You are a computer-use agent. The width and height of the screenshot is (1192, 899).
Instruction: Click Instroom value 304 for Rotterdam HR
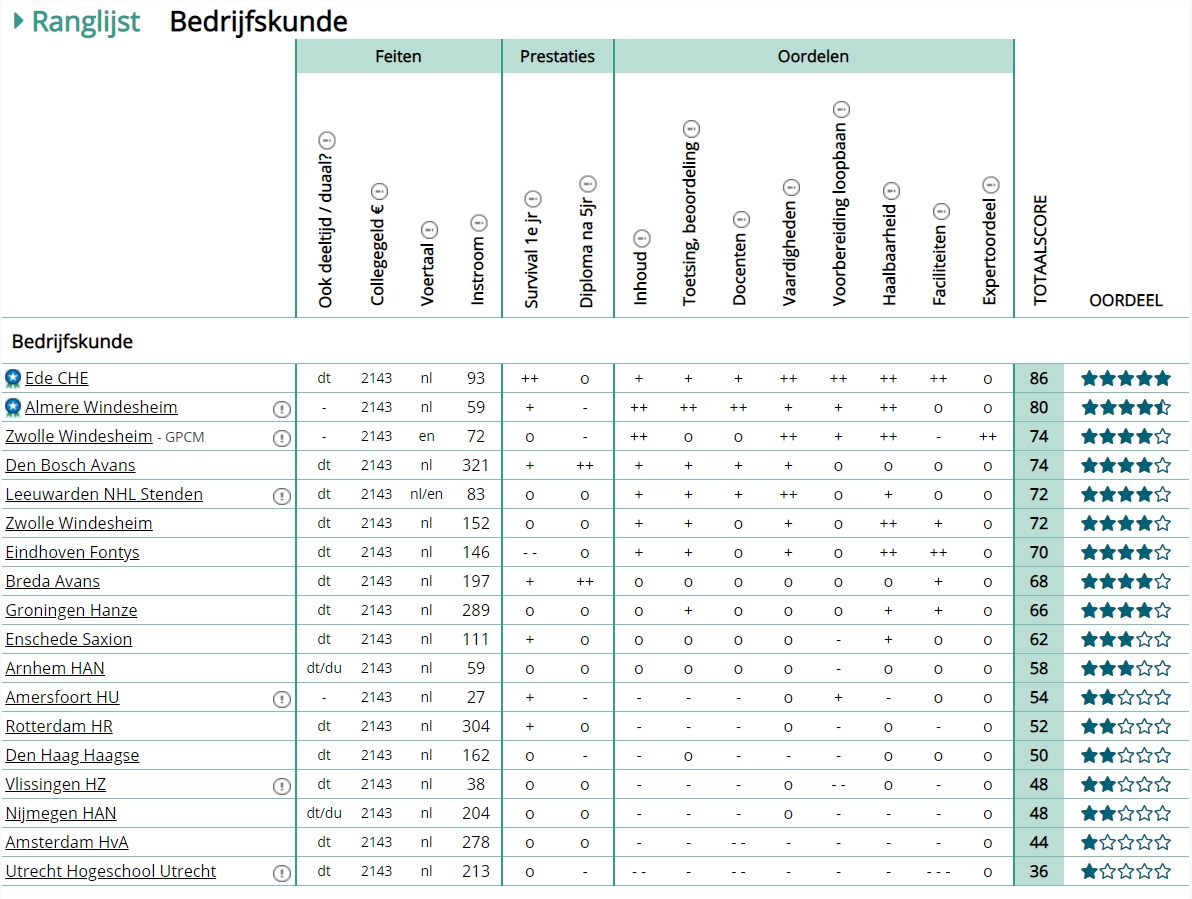coord(476,726)
